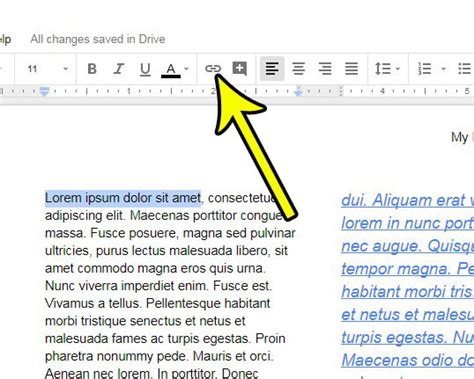Open the linked text 'turpis egestas. Nu'

pyautogui.click(x=407, y=337)
